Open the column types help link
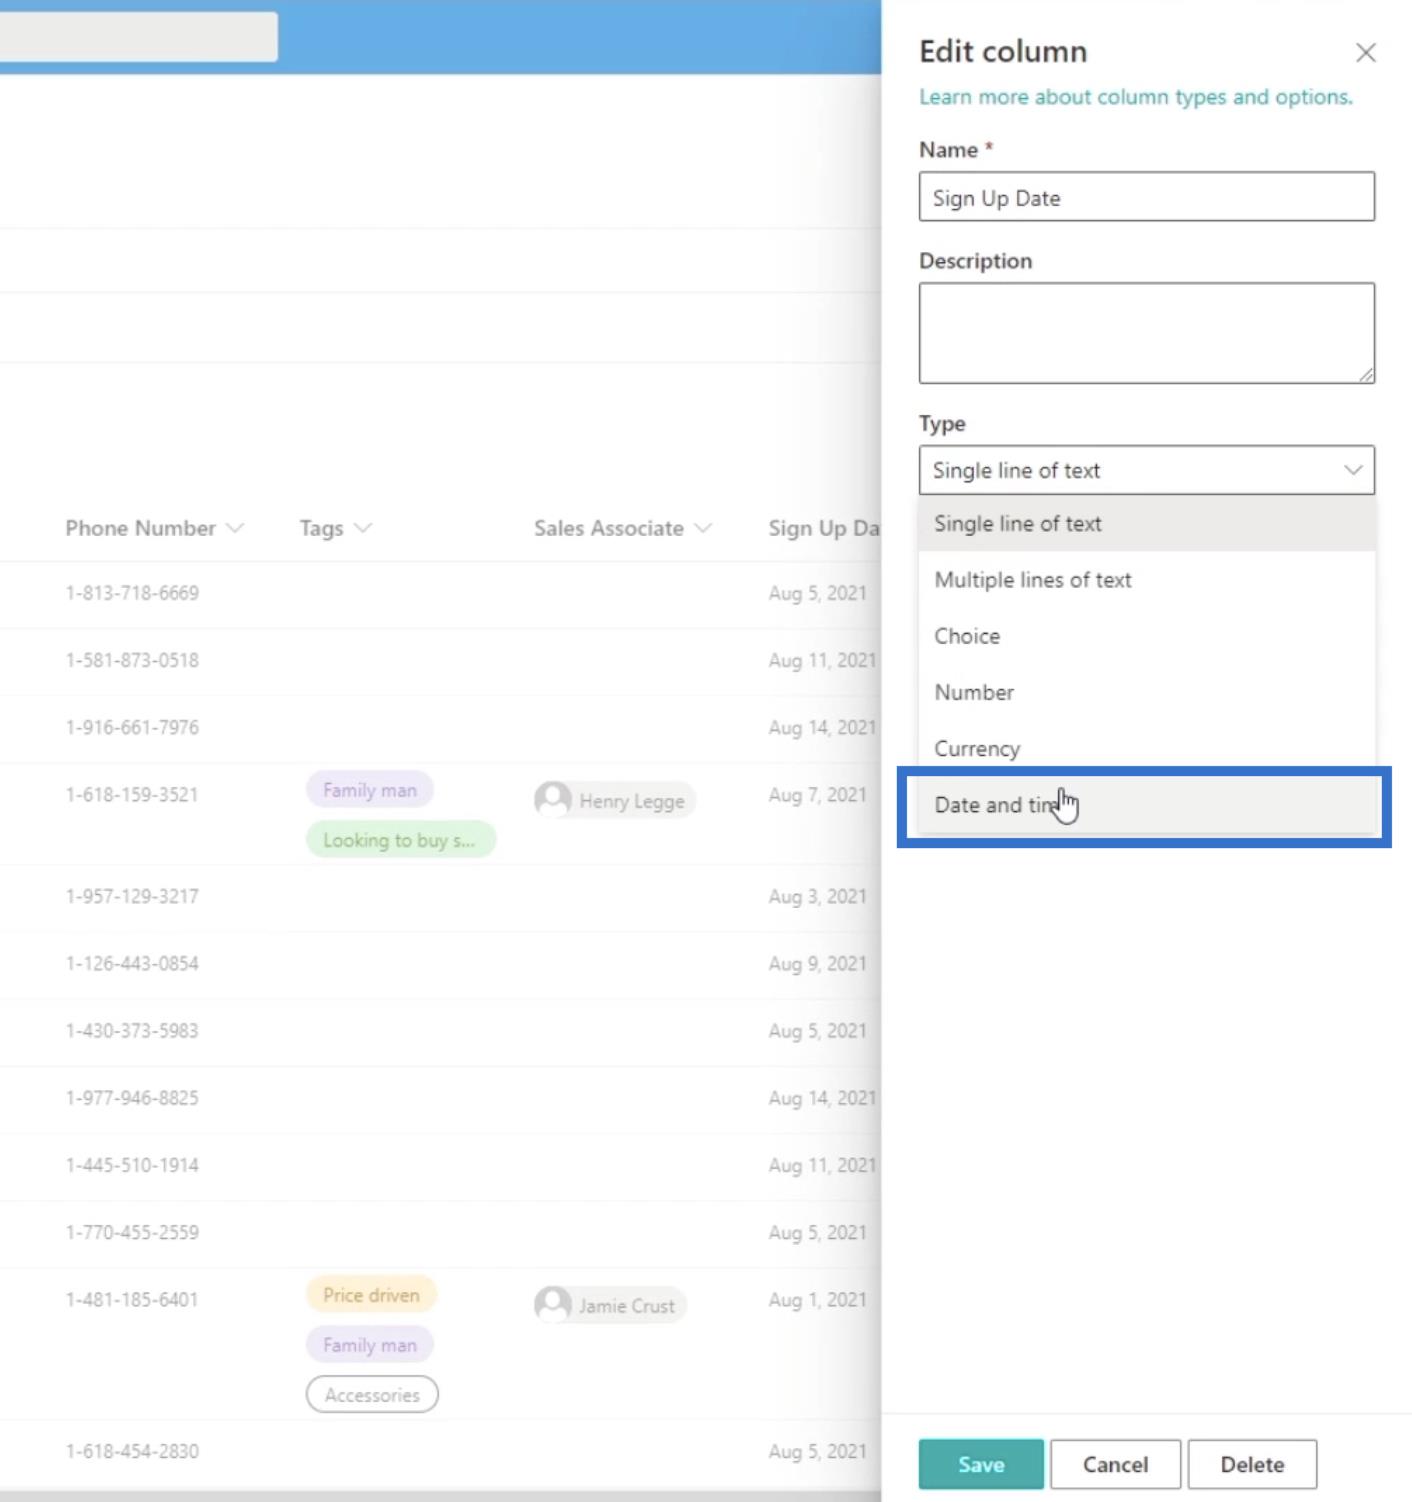Viewport: 1412px width, 1502px height. (x=1135, y=97)
